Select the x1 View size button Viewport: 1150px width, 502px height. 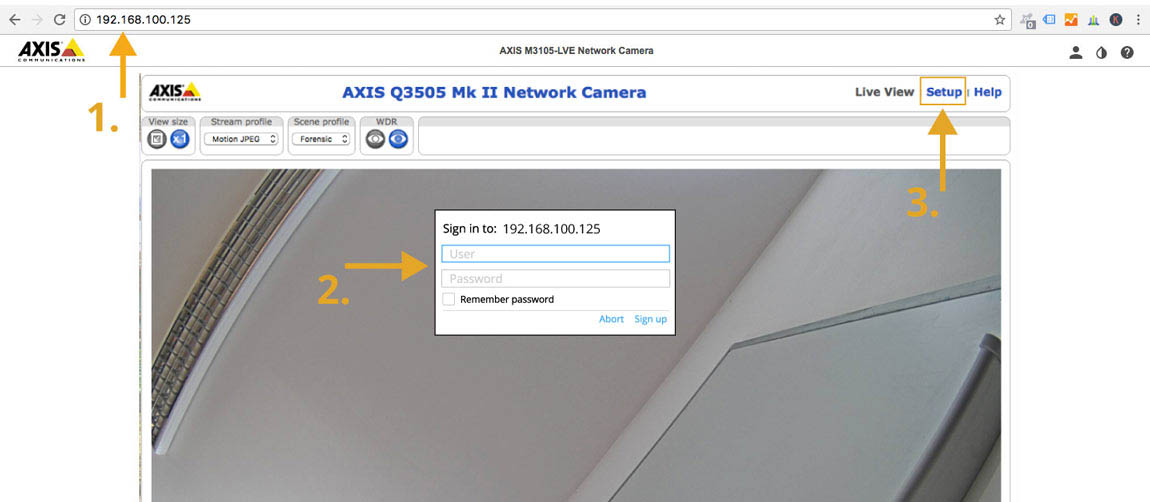coord(179,140)
